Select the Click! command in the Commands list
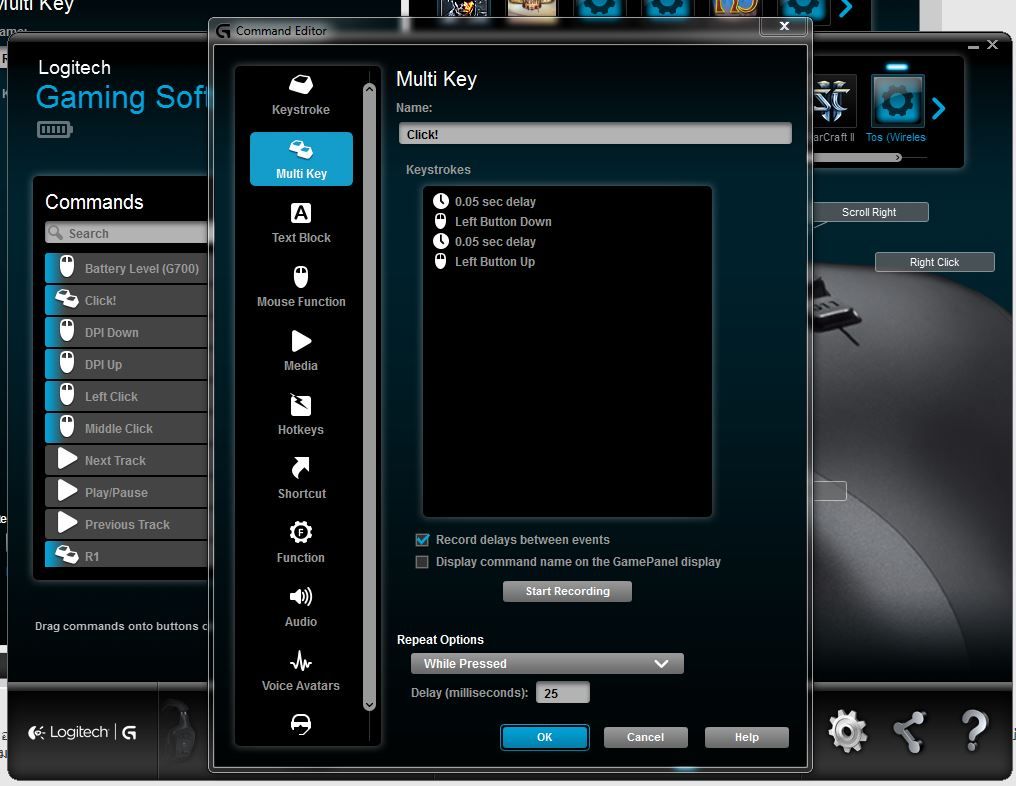Image resolution: width=1016 pixels, height=786 pixels. pos(126,300)
